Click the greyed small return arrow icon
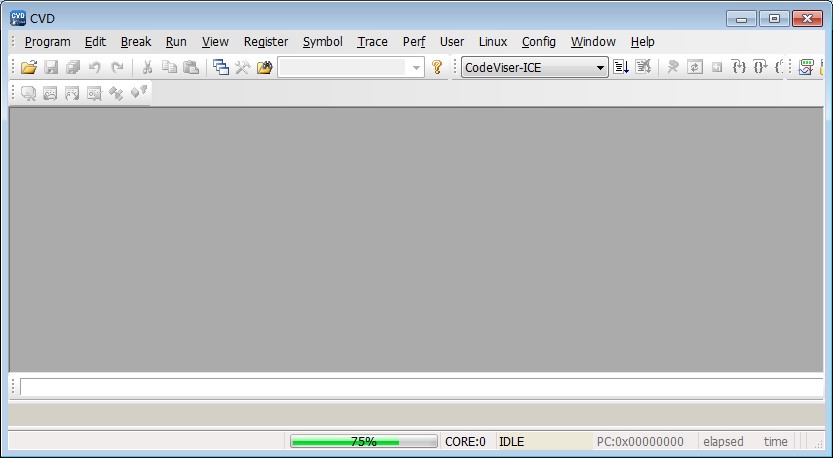 (x=717, y=67)
